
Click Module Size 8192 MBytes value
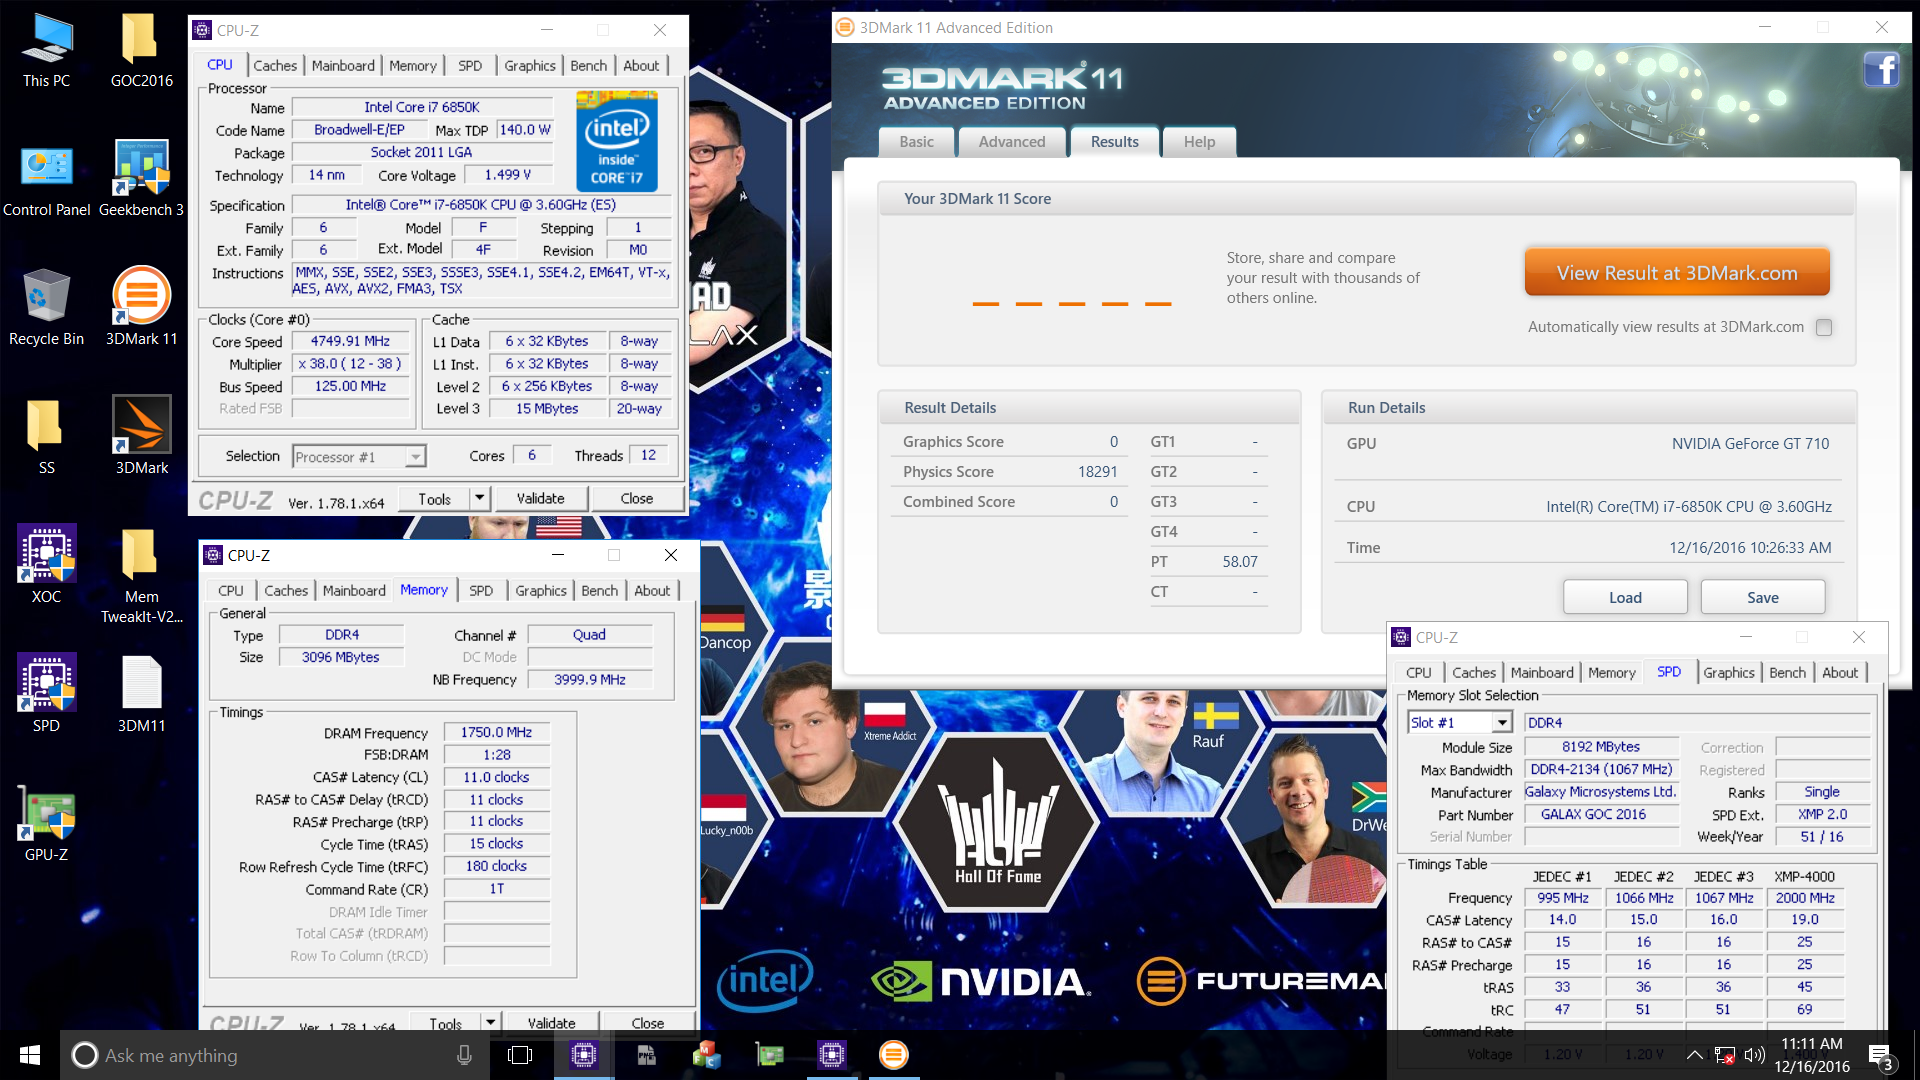click(x=1601, y=746)
